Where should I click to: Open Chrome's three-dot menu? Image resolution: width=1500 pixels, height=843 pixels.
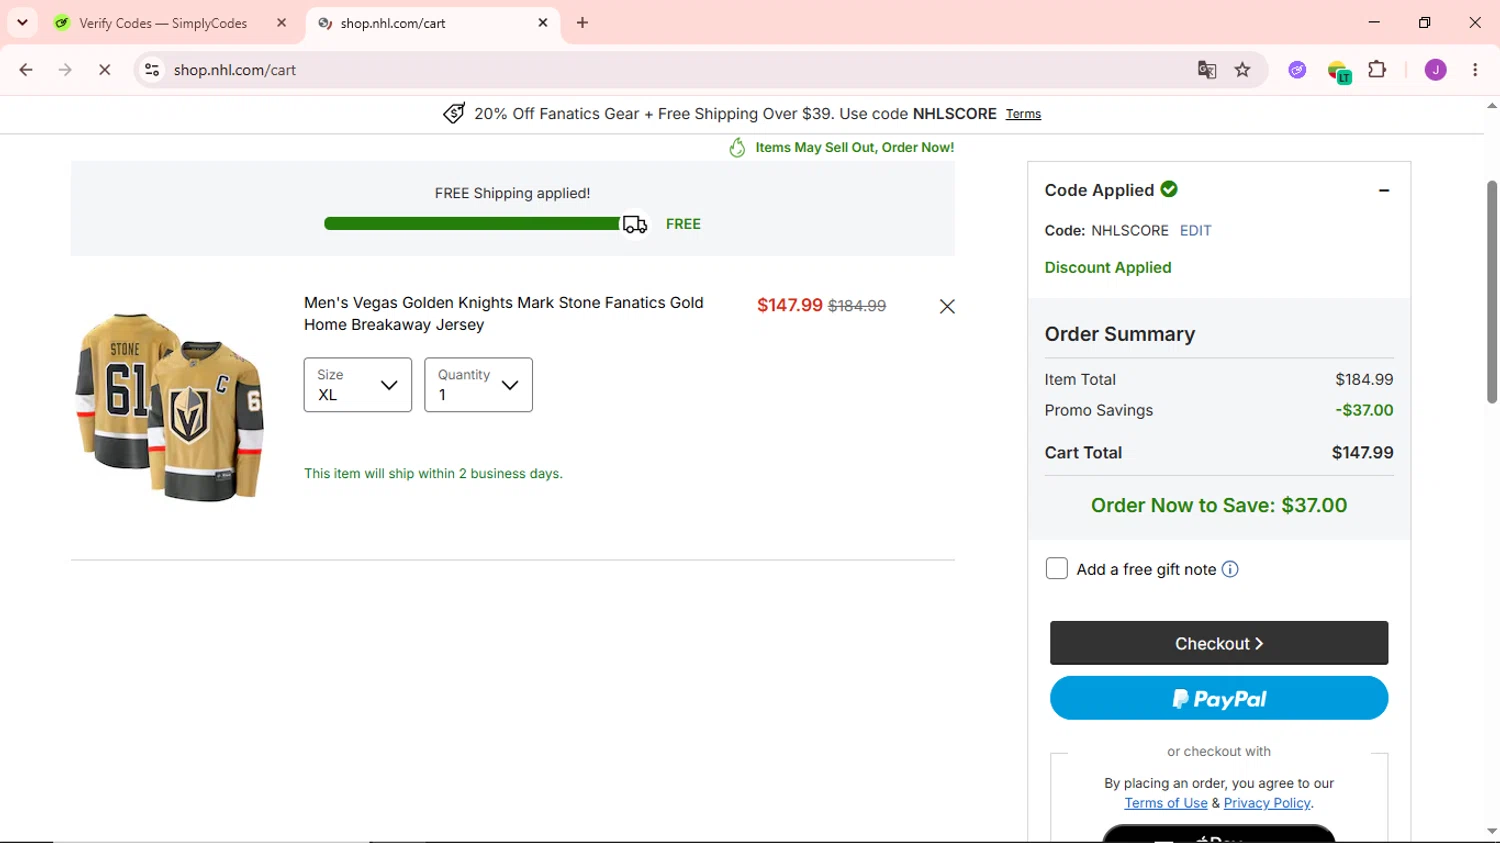[1475, 70]
